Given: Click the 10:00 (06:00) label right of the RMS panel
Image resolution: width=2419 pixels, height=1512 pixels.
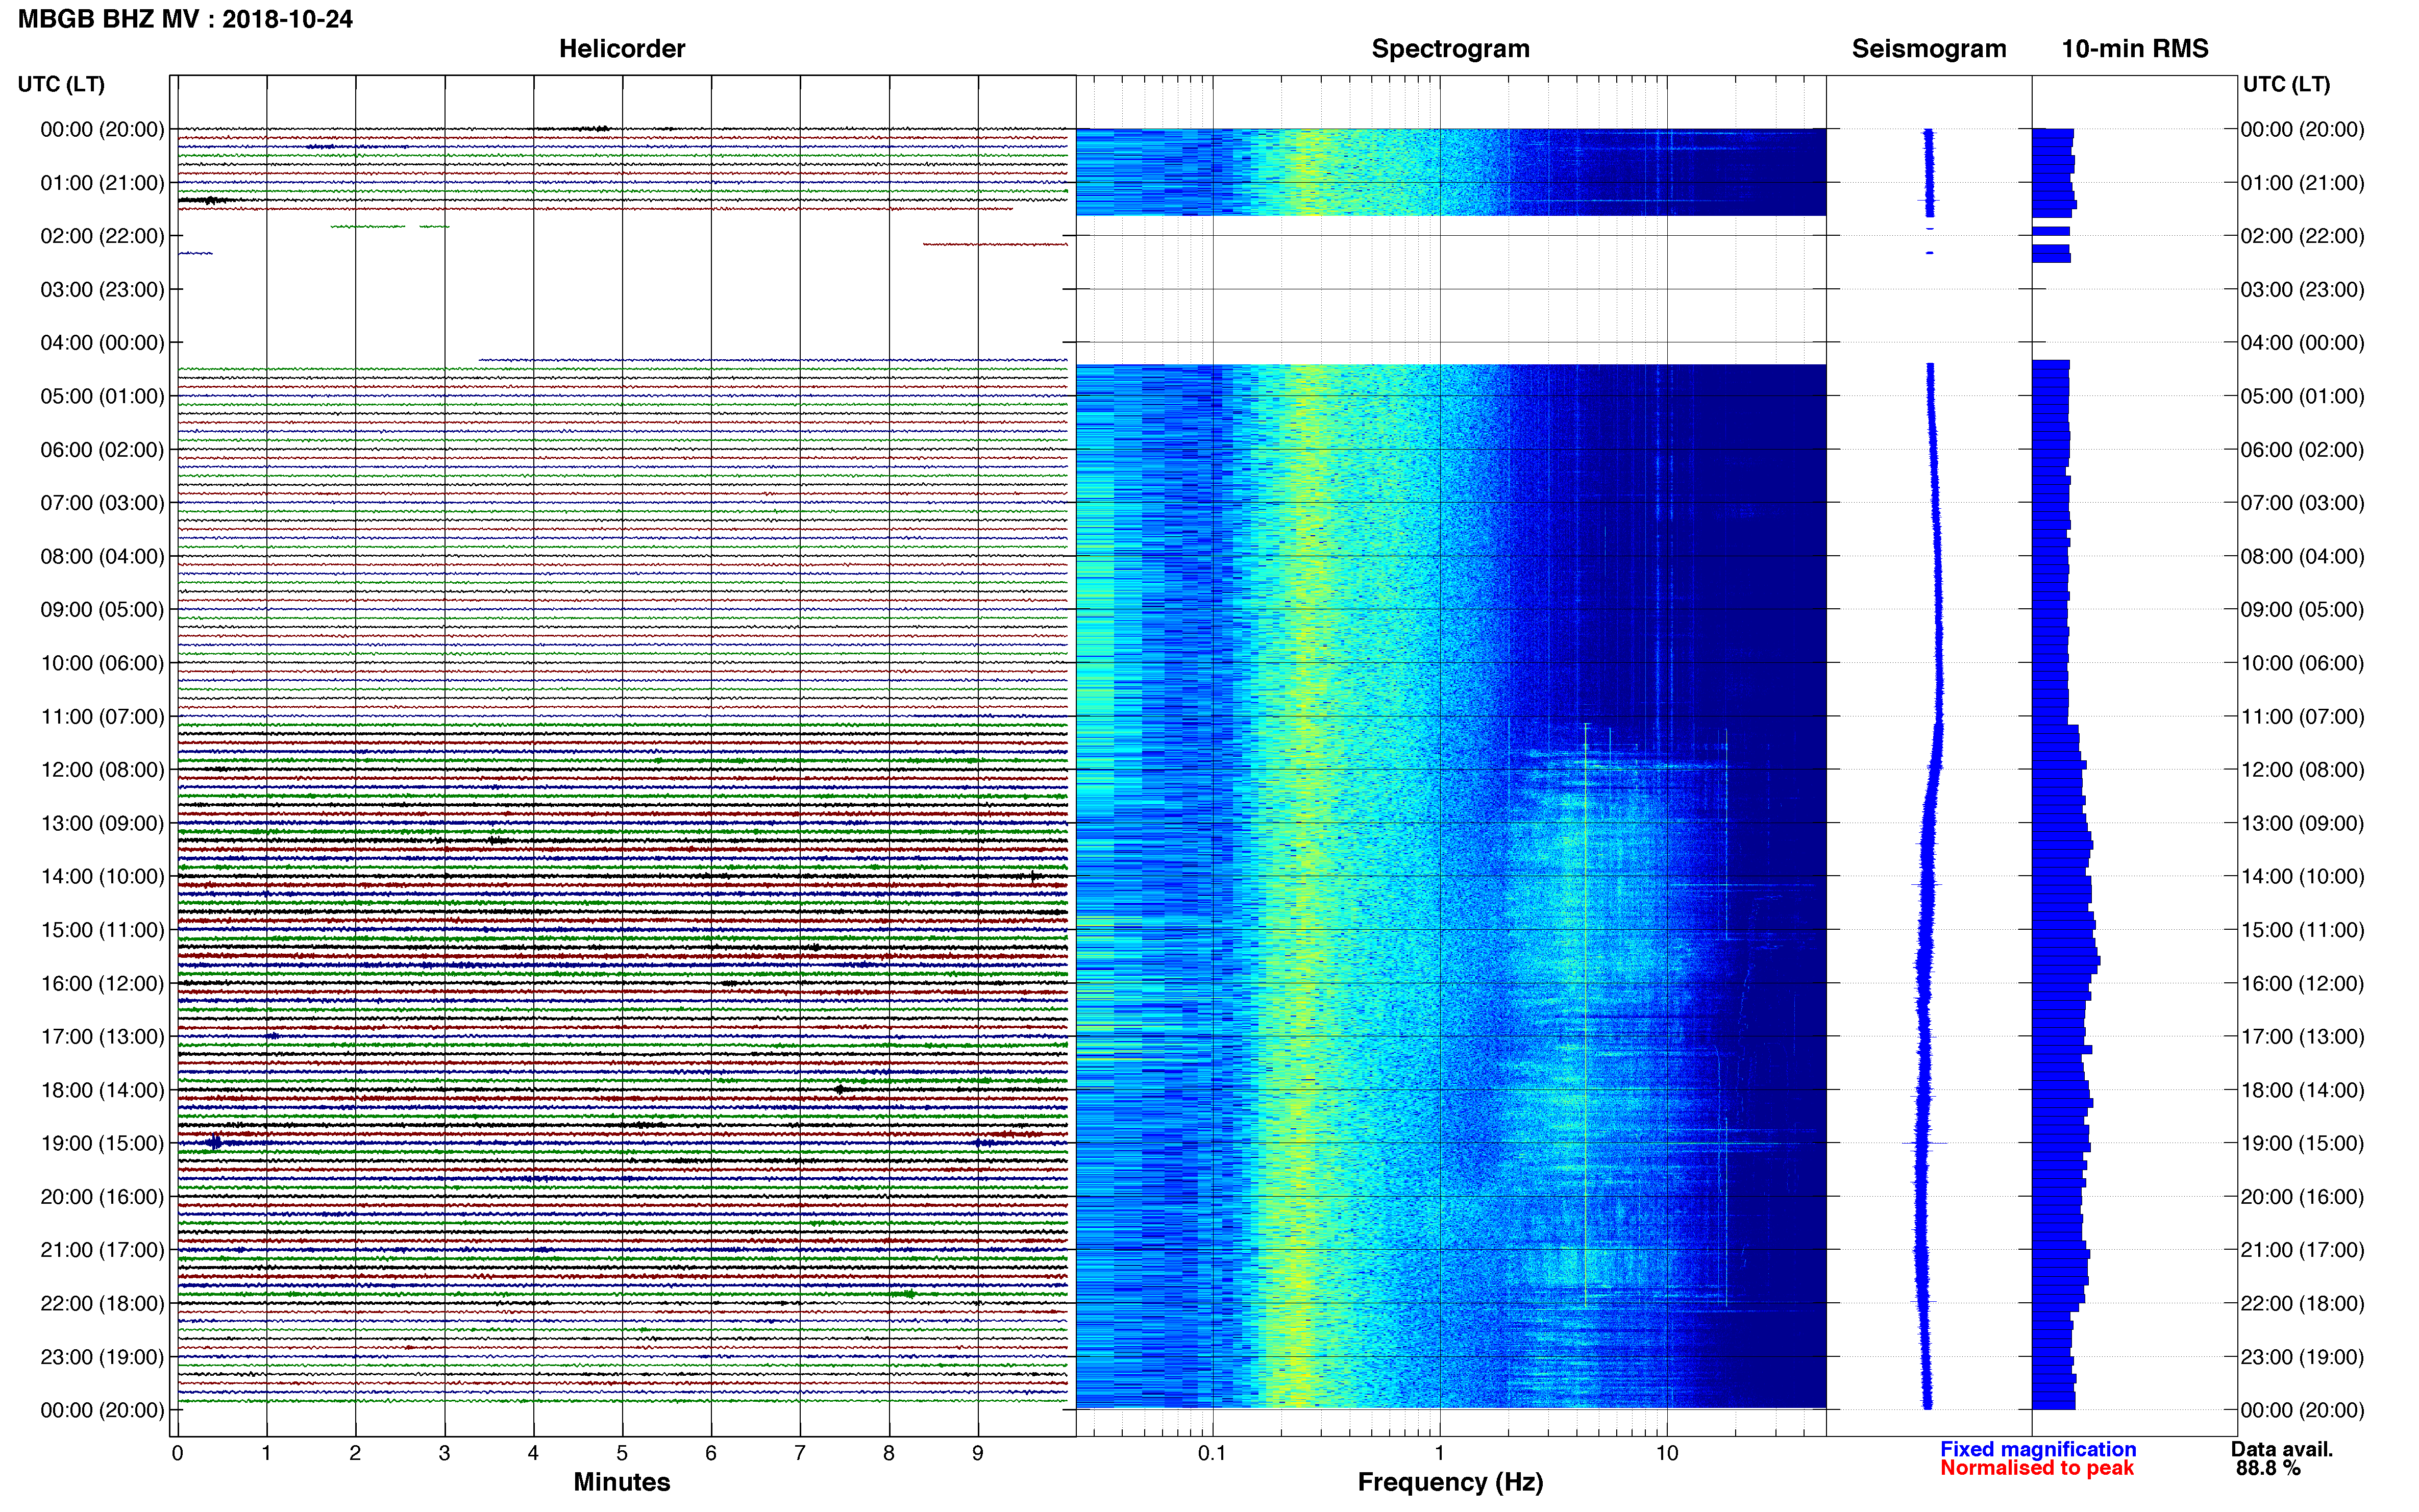Looking at the screenshot, I should 2302,663.
